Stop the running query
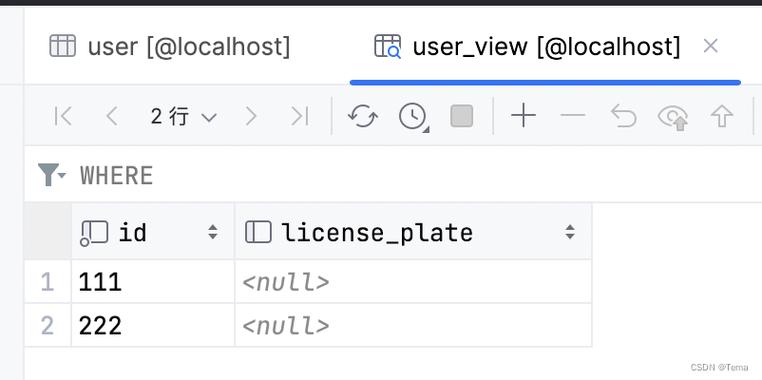The height and width of the screenshot is (380, 762). point(462,117)
